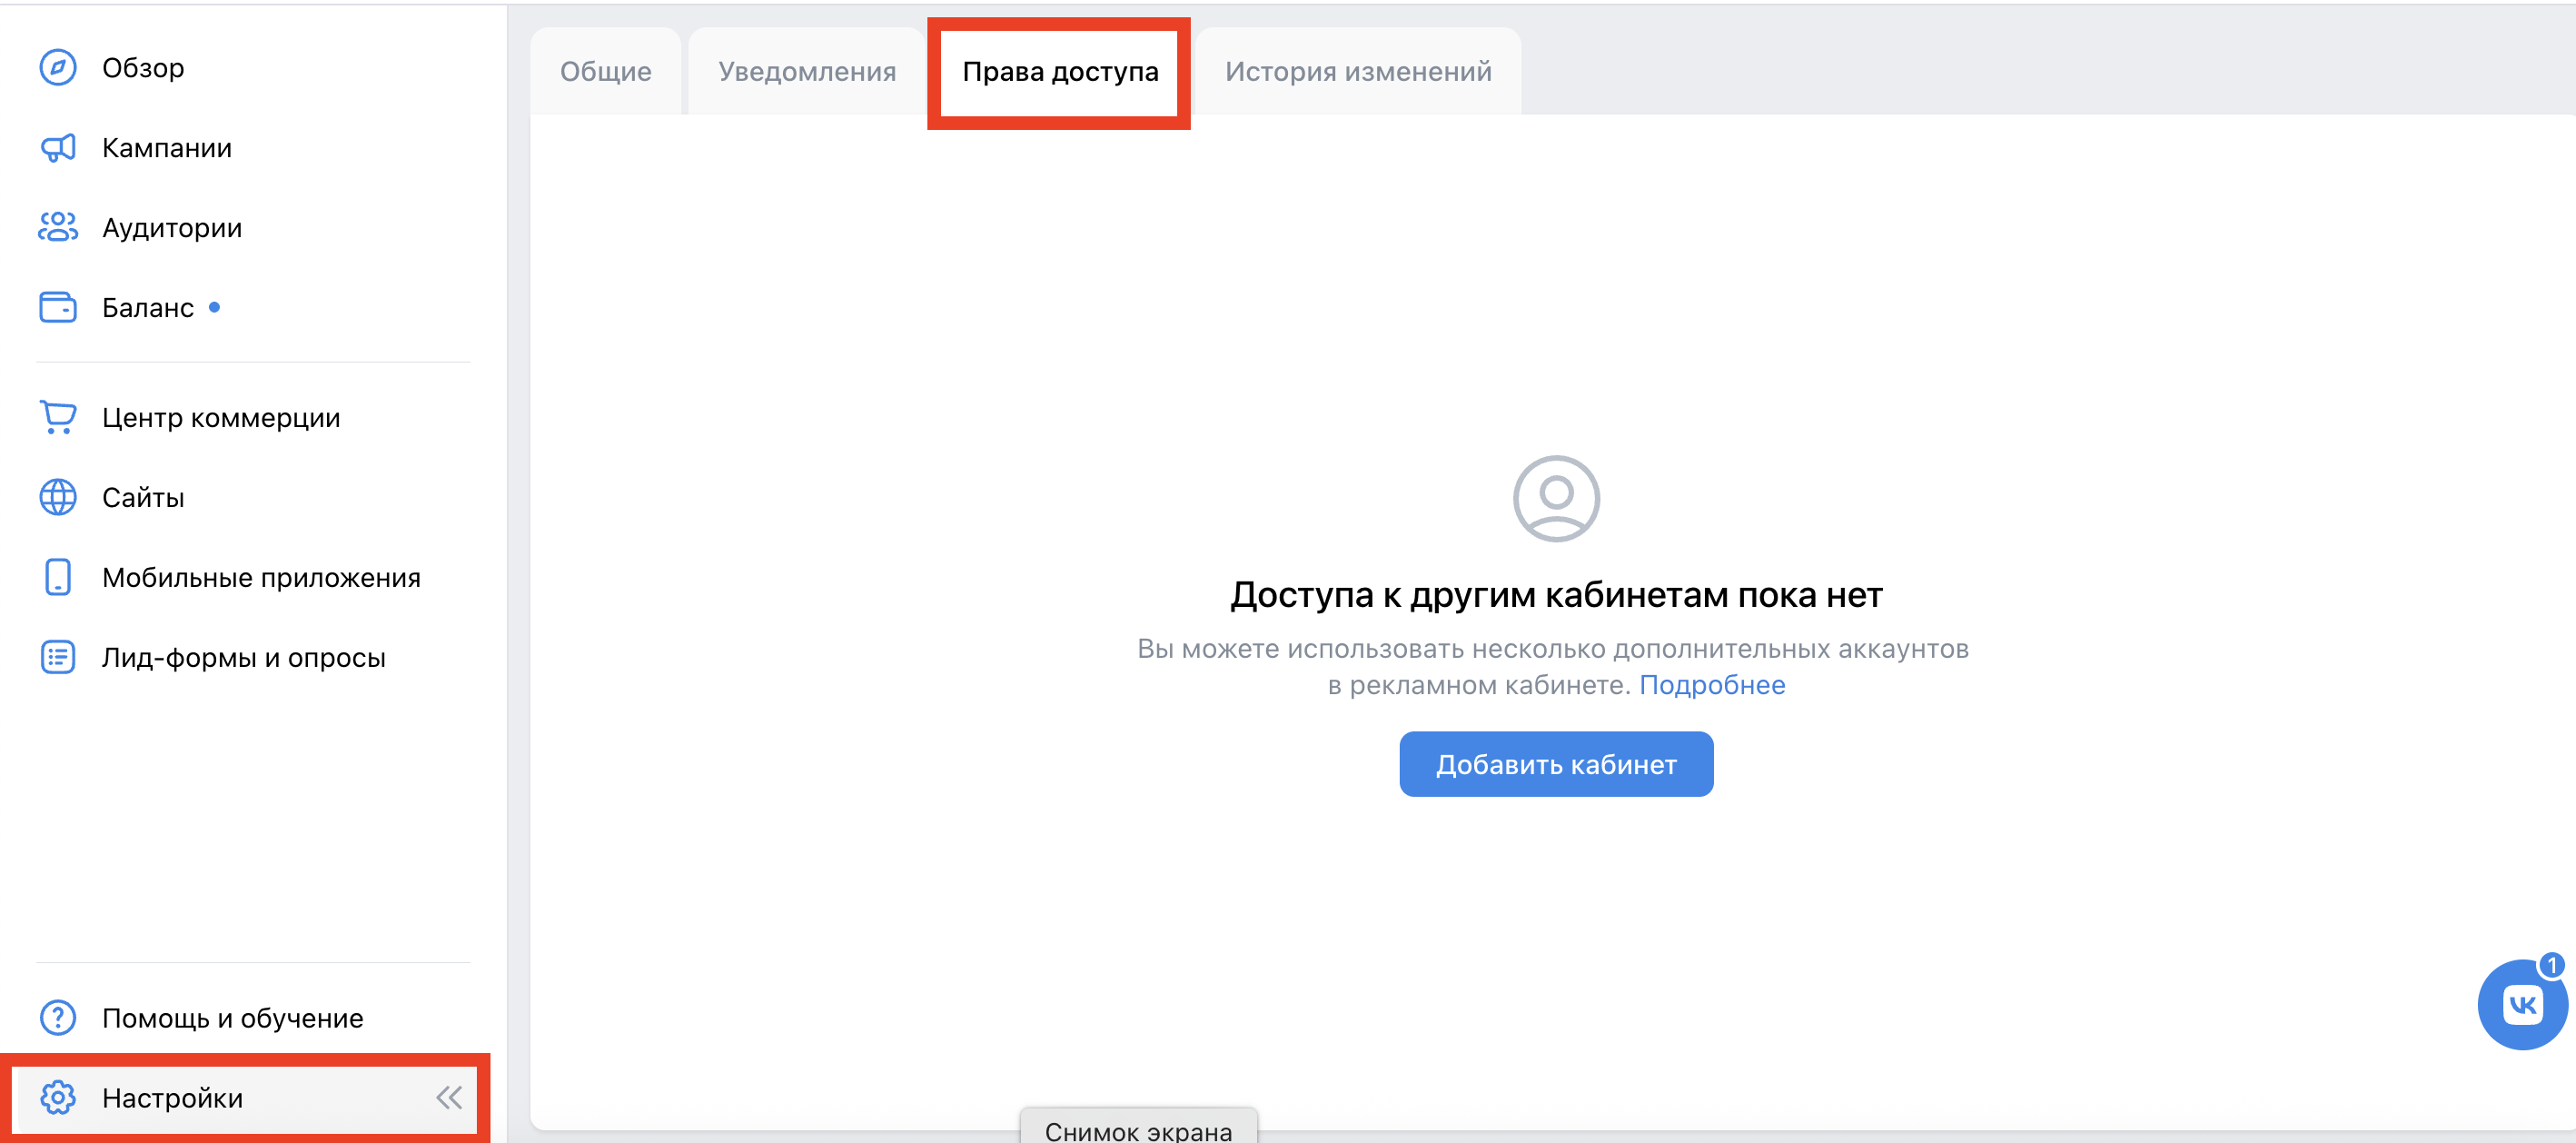Image resolution: width=2576 pixels, height=1143 pixels.
Task: Open Баланс using the wallet icon
Action: (x=57, y=307)
